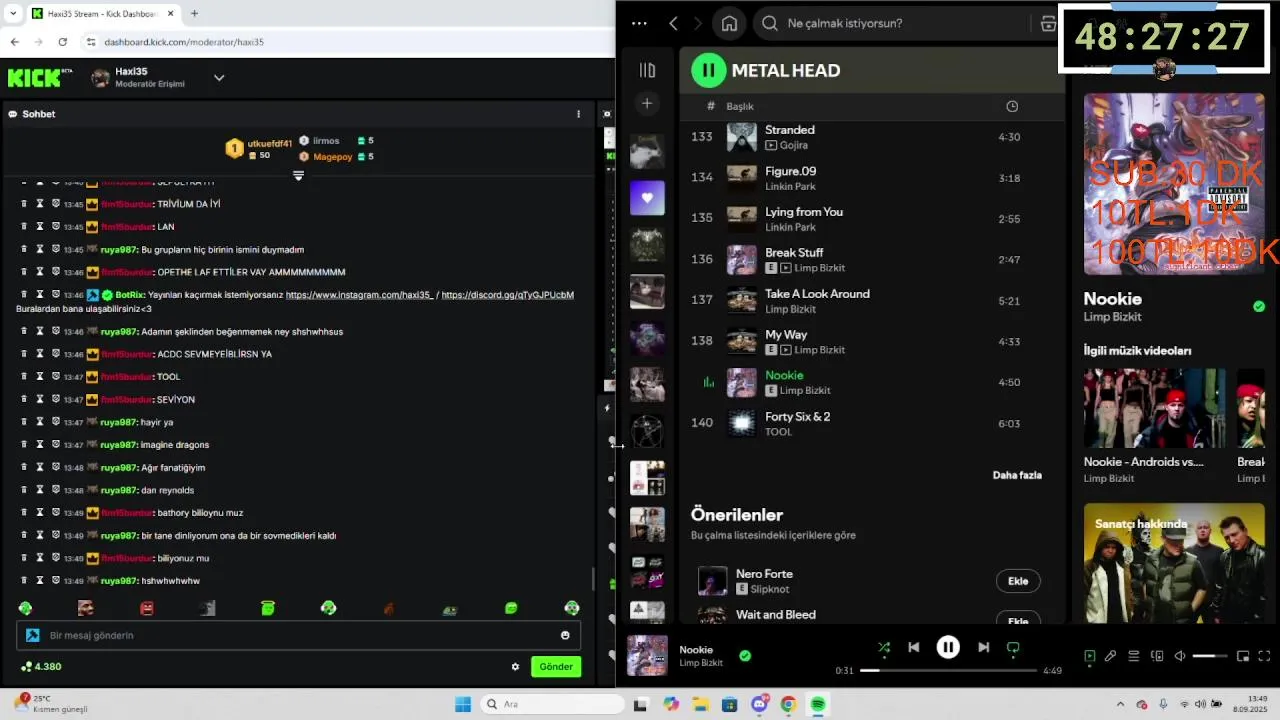Go back in Spotify navigation

tap(674, 23)
